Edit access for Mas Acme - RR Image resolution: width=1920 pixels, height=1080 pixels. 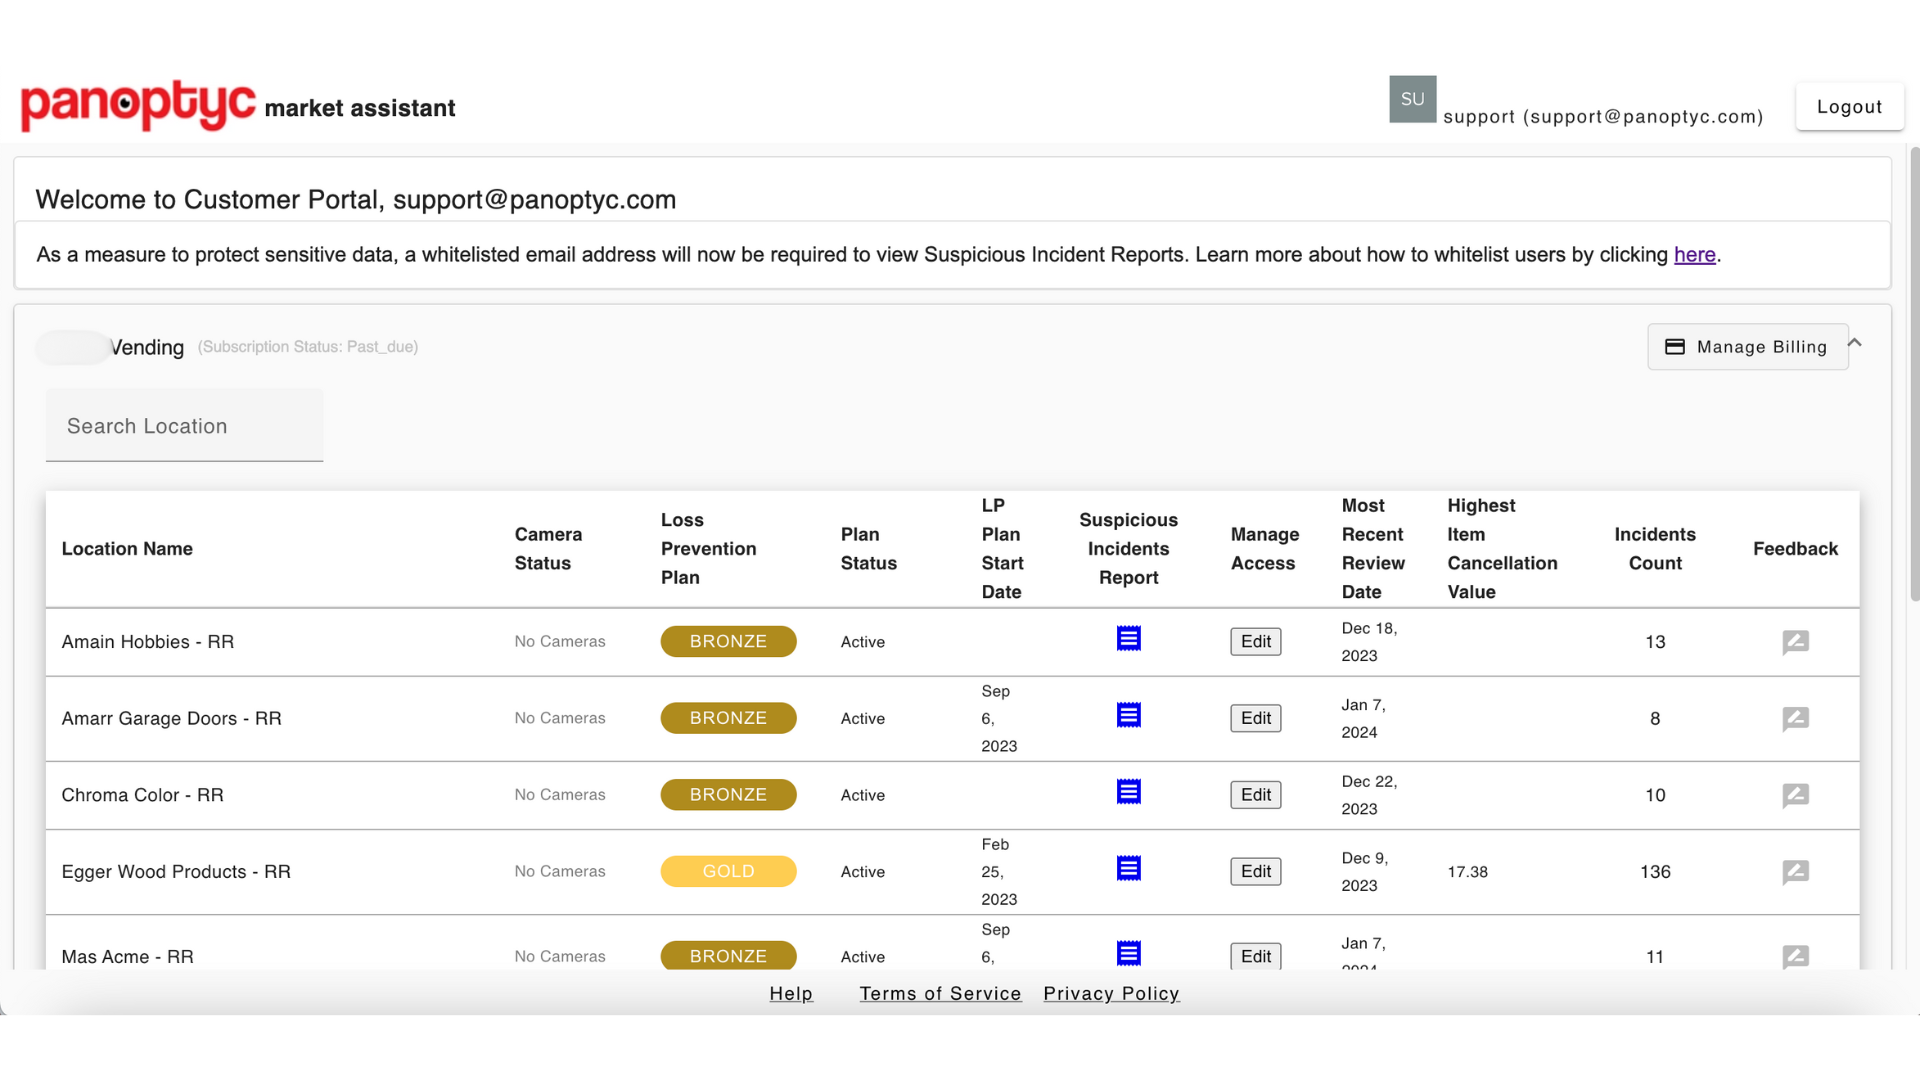1255,957
